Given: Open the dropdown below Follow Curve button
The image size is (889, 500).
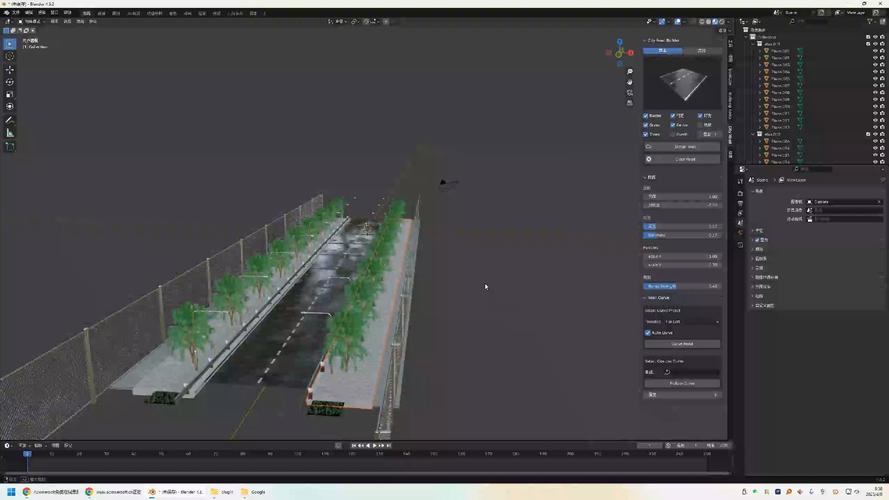Looking at the screenshot, I should (683, 395).
